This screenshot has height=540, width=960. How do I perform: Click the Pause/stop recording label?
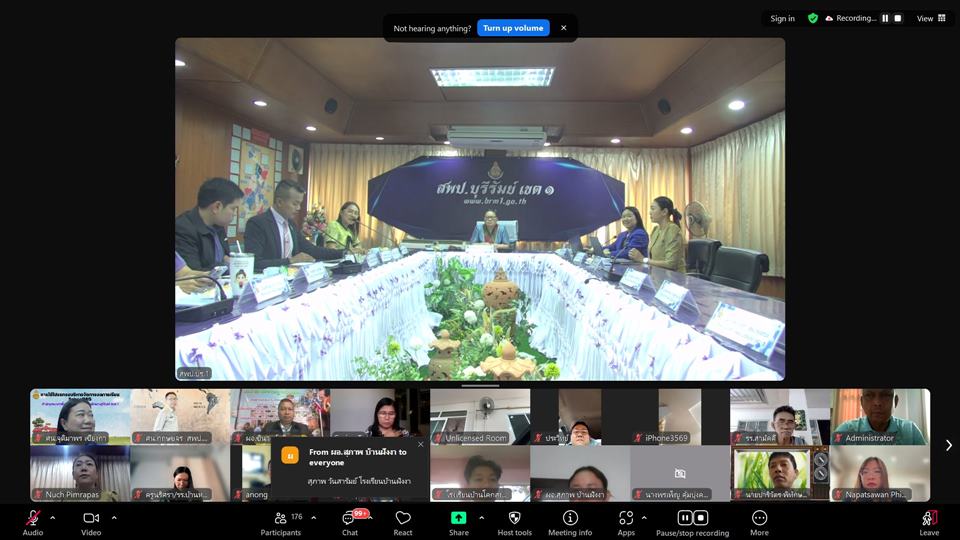(x=692, y=533)
